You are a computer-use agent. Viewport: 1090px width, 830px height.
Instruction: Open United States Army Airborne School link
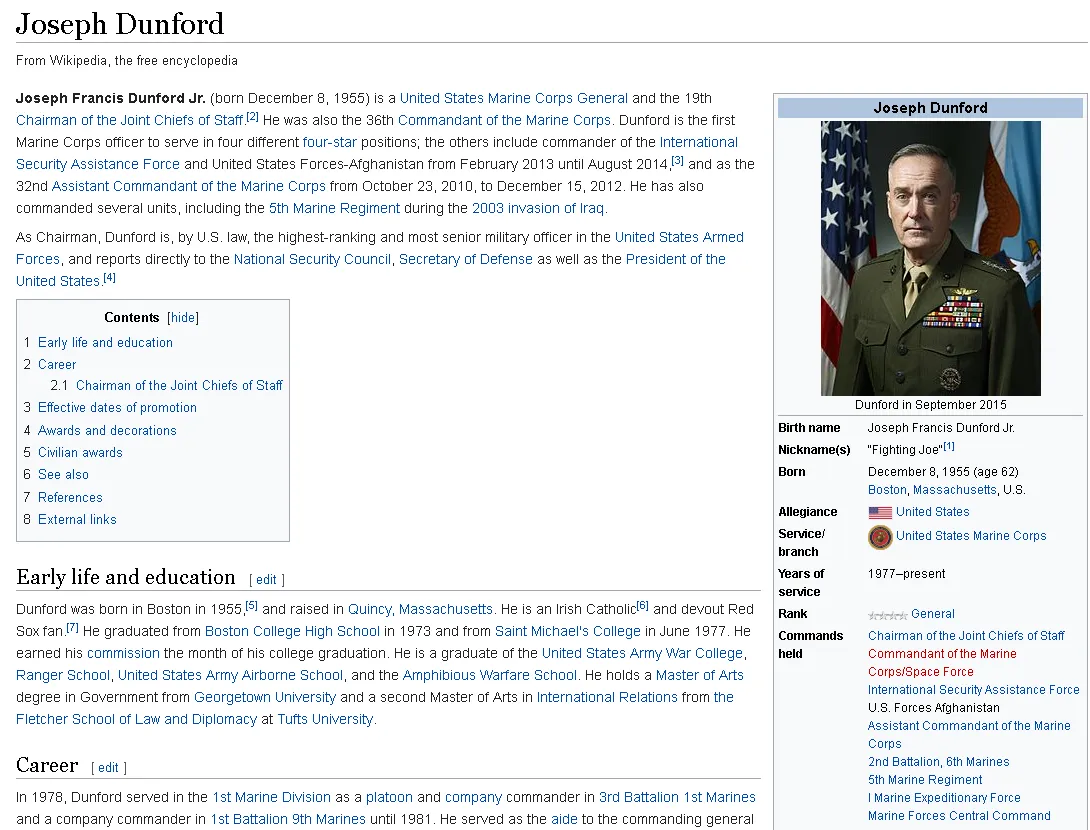[230, 676]
